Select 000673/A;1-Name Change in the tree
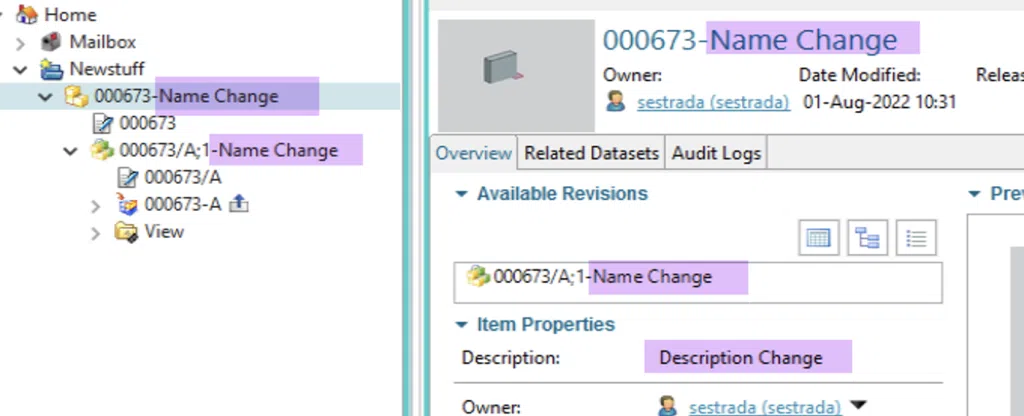The image size is (1024, 416). [x=229, y=150]
